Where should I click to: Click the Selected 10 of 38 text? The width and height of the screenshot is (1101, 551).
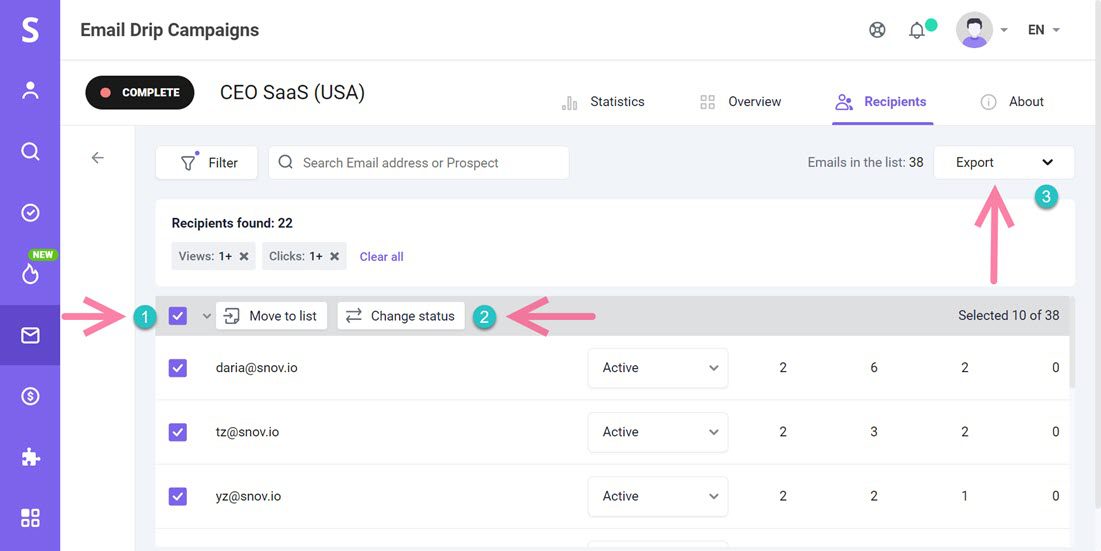[1008, 316]
